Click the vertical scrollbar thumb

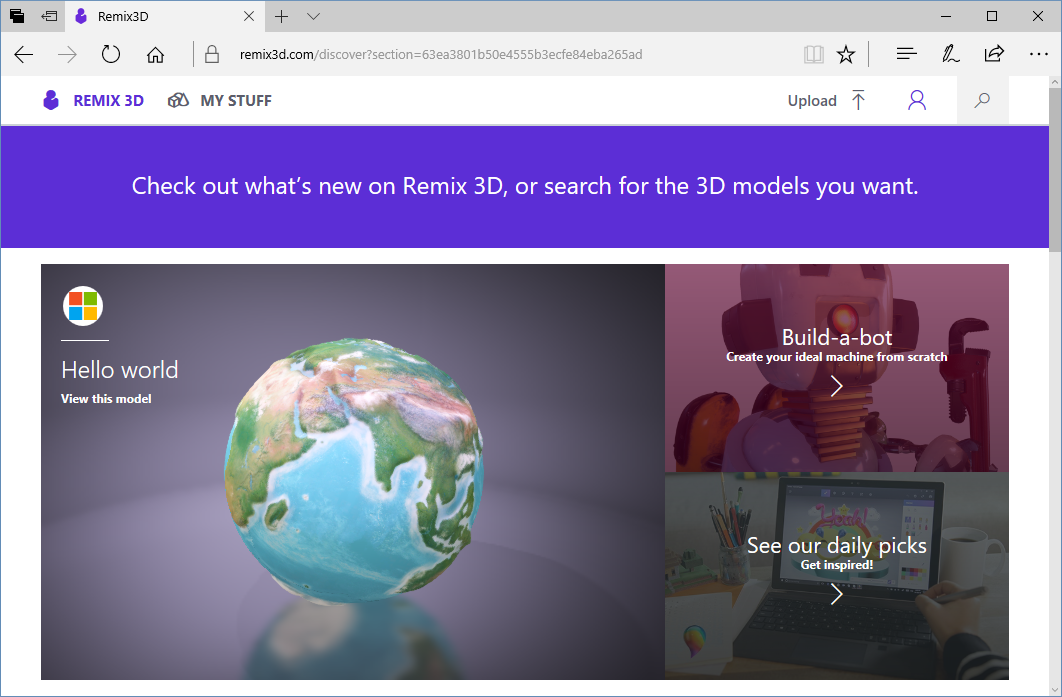tap(1055, 169)
